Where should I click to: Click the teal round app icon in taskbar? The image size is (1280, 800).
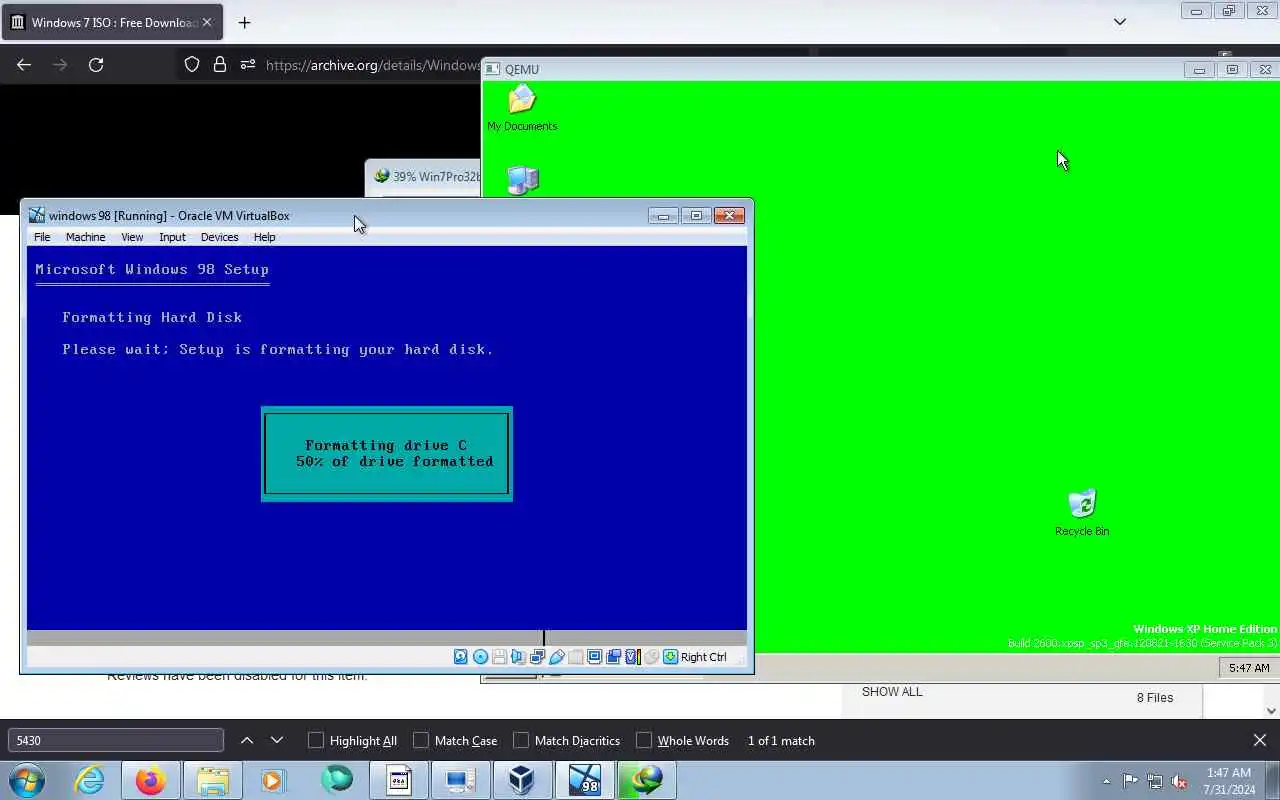pyautogui.click(x=337, y=780)
